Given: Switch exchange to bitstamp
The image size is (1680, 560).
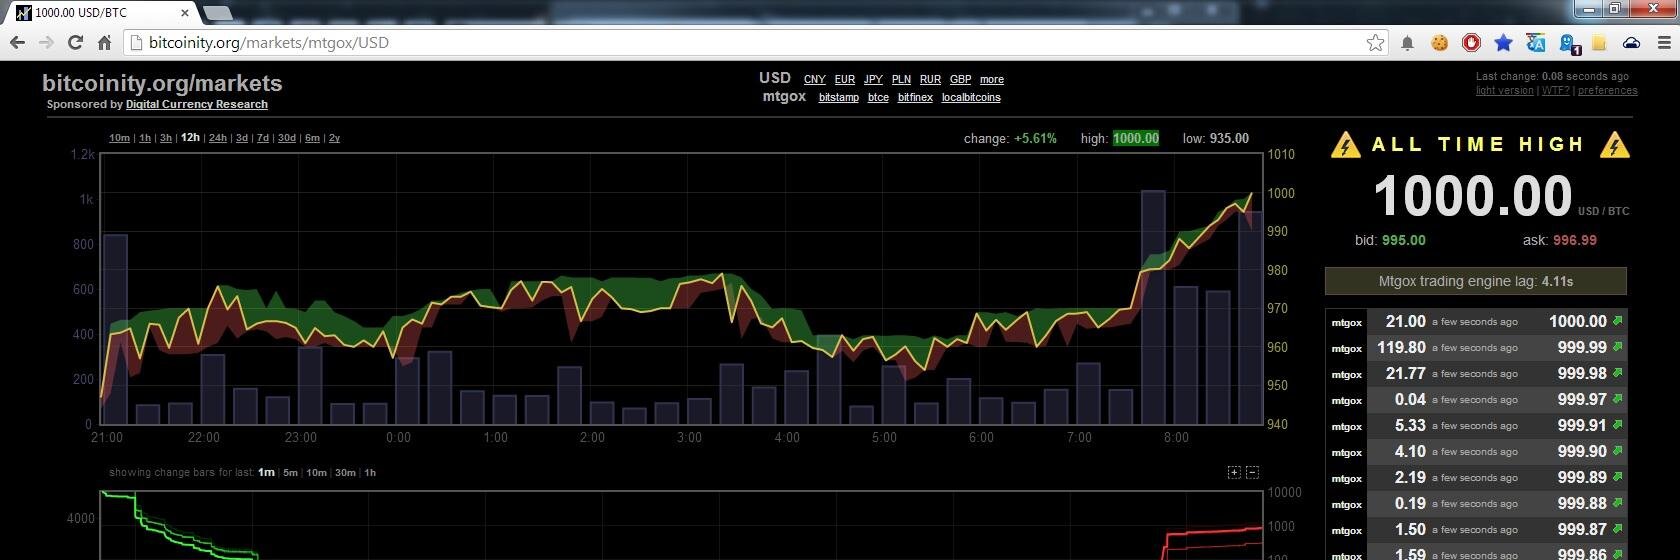Looking at the screenshot, I should (839, 97).
